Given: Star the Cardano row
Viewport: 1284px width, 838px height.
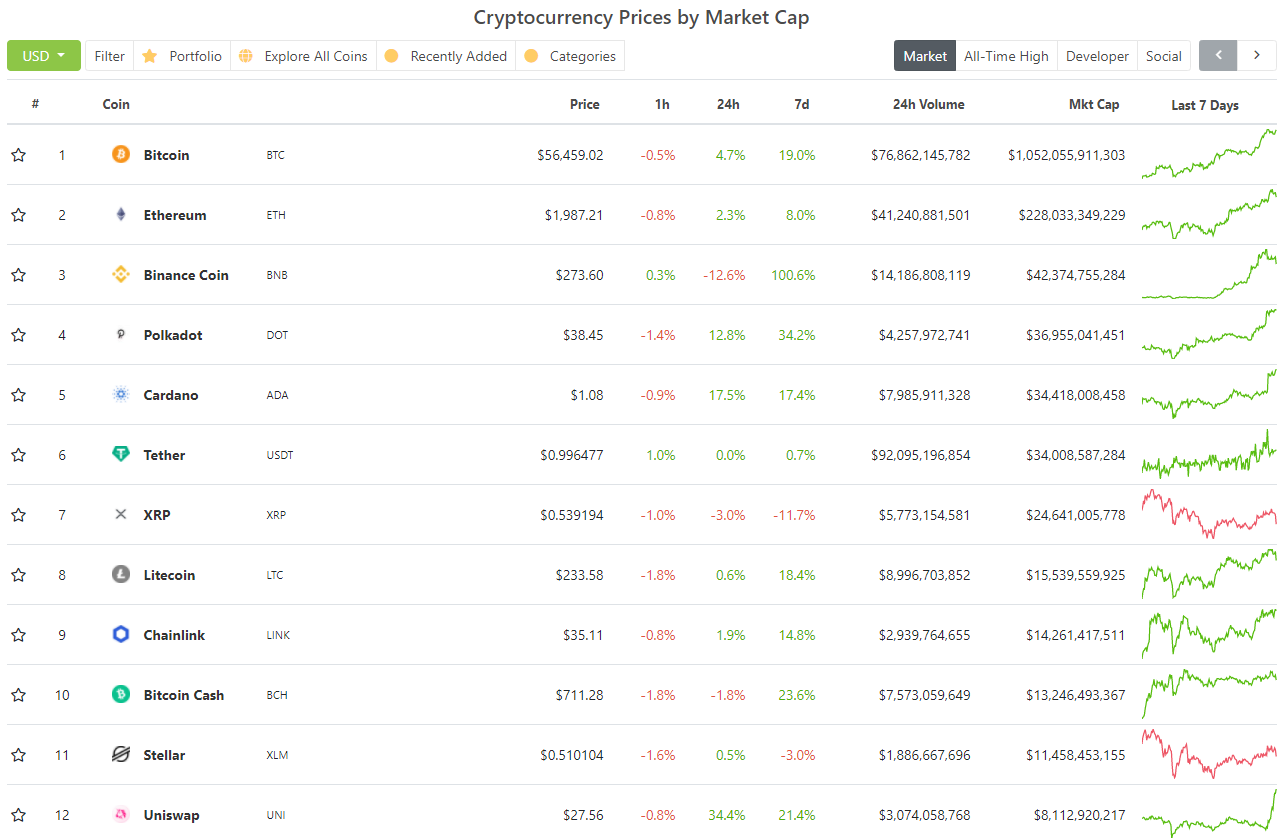Looking at the screenshot, I should coord(18,395).
